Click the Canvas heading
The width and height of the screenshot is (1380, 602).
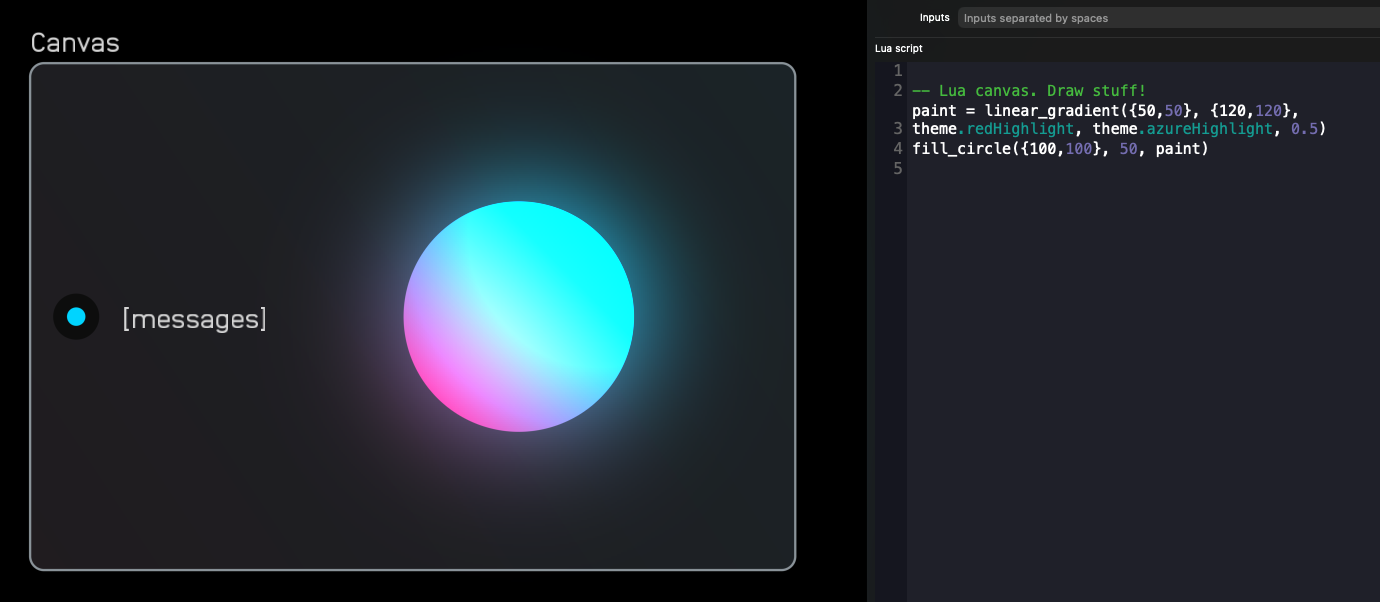point(76,42)
